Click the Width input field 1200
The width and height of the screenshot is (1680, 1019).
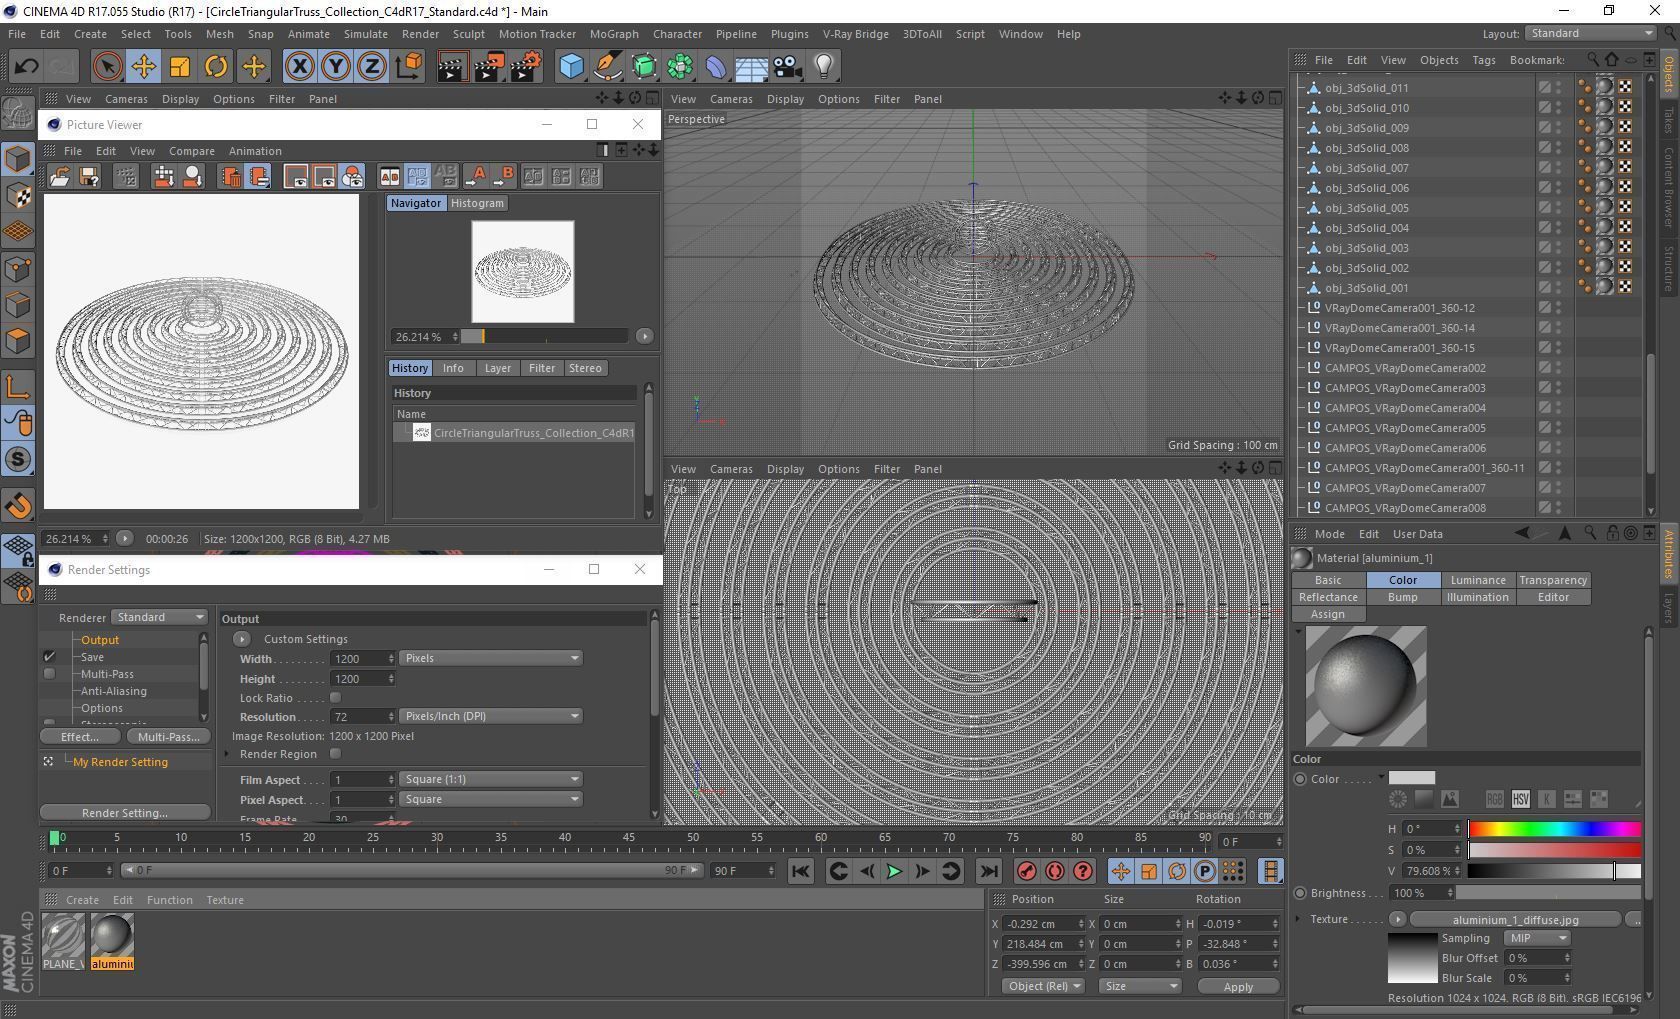[x=358, y=658]
